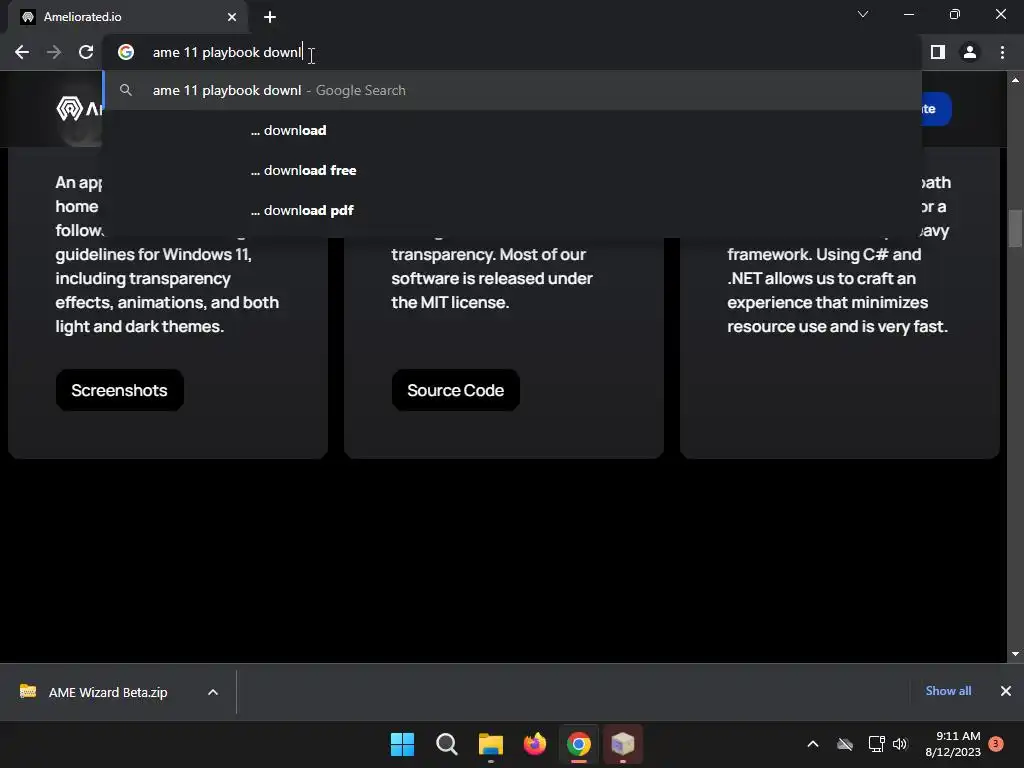The width and height of the screenshot is (1024, 768).
Task: Click the scrollbar up arrow
Action: 1015,80
